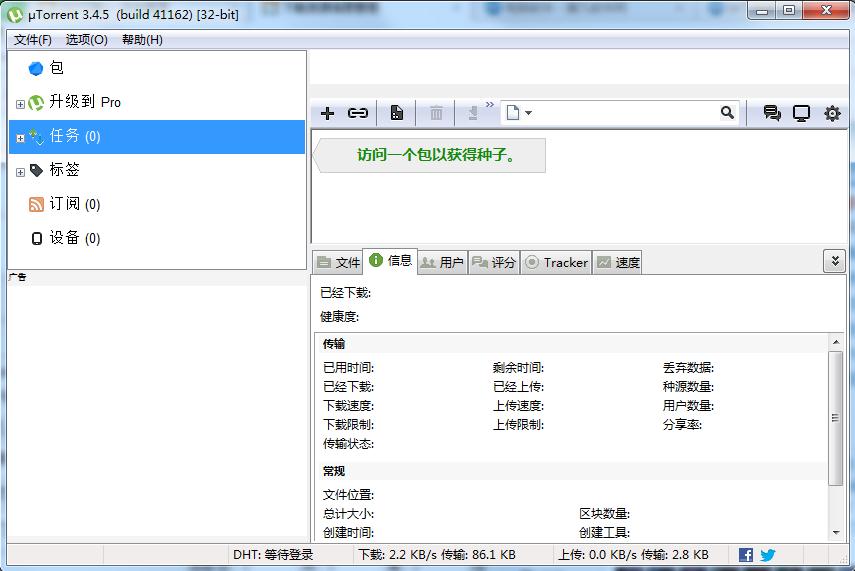
Task: Click the 传输 section header
Action: pos(334,344)
